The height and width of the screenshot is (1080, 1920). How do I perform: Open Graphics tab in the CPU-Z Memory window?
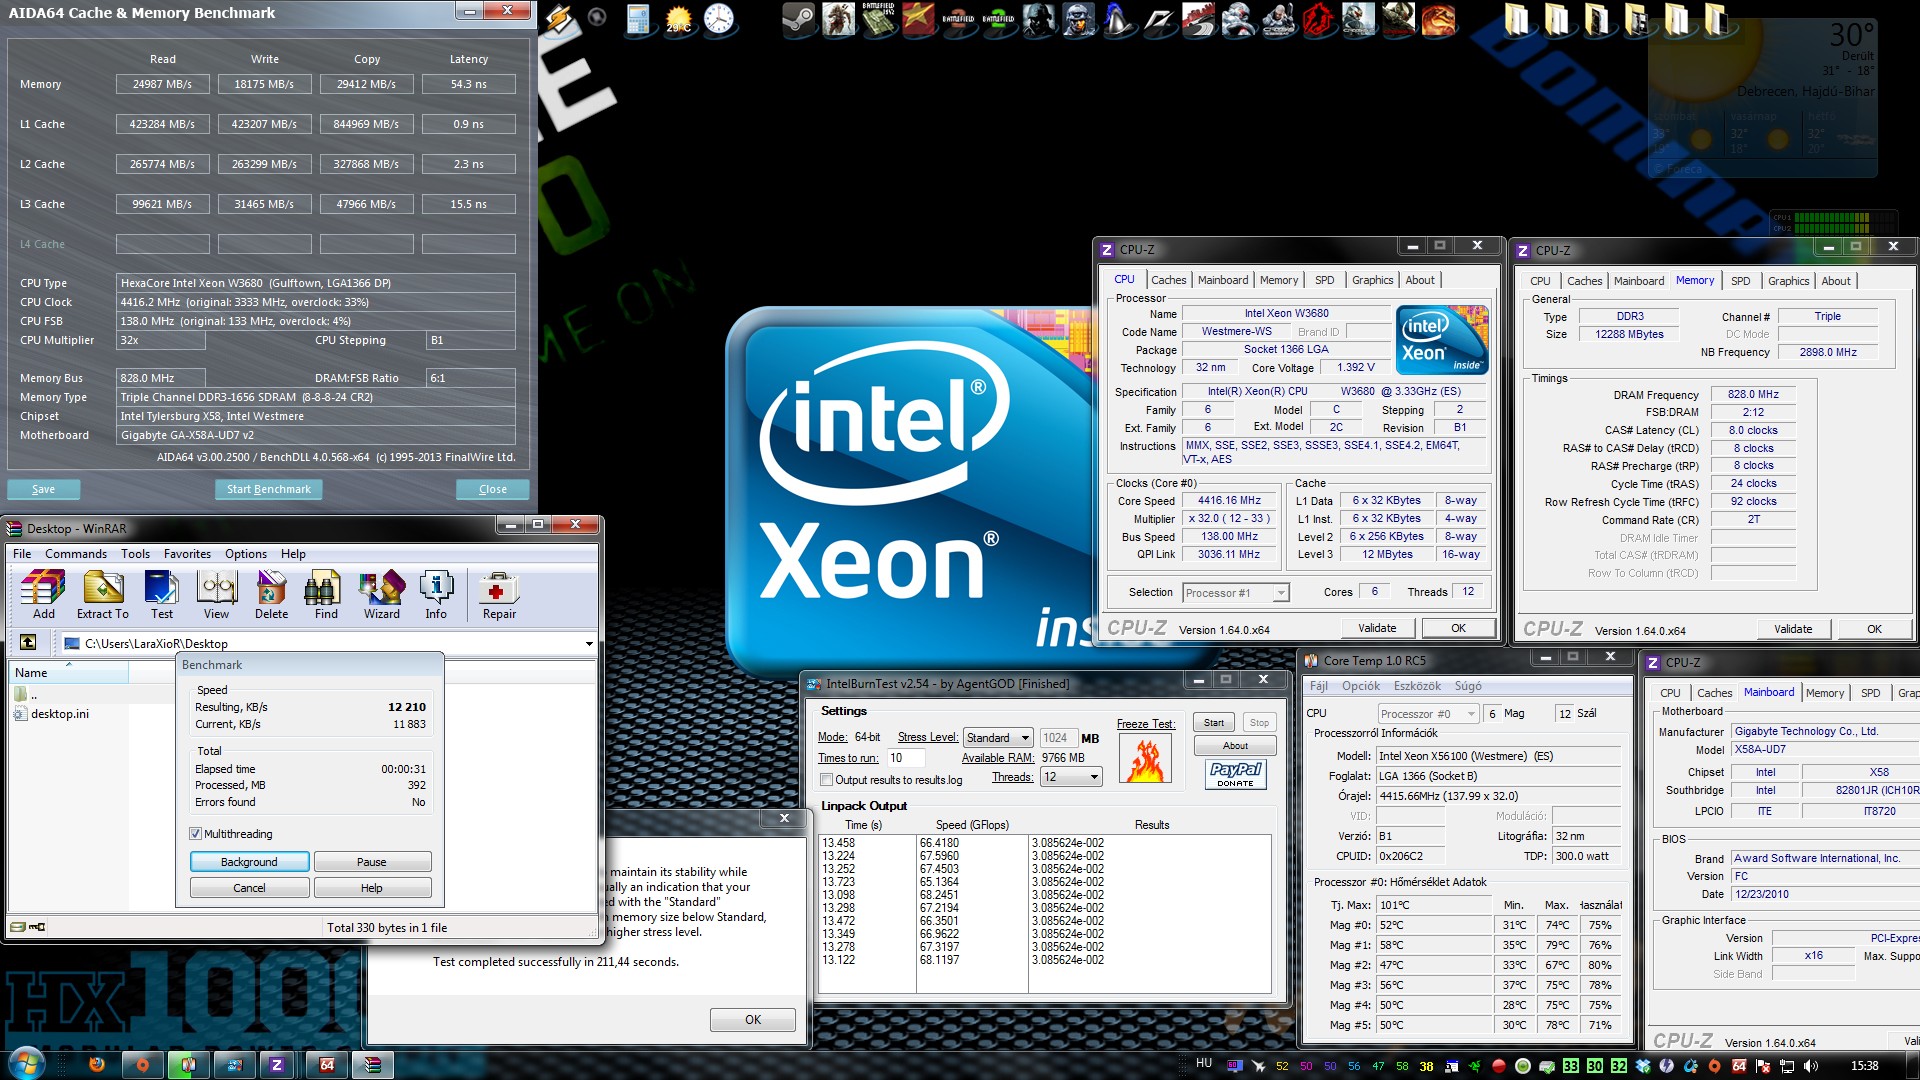click(1788, 281)
